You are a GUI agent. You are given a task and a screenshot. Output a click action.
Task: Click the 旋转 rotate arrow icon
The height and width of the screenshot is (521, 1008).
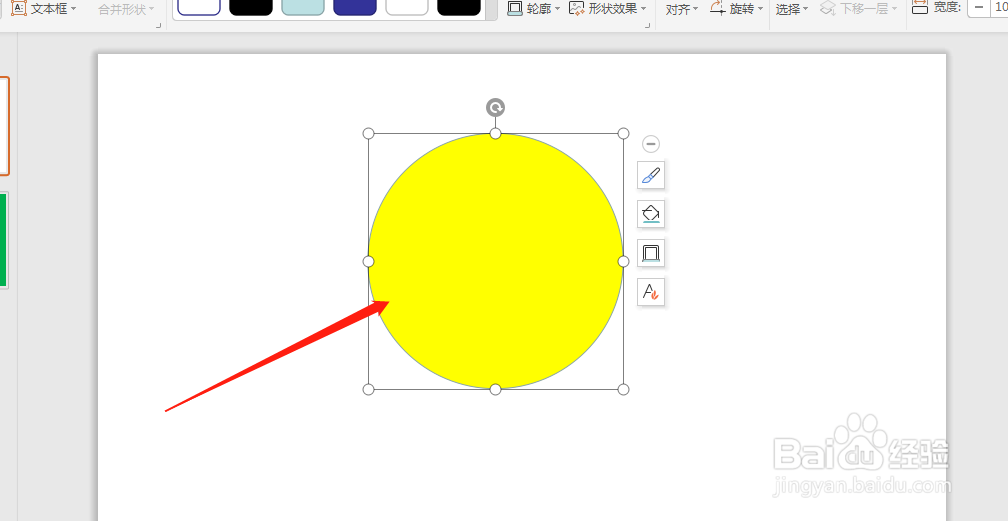click(x=717, y=8)
